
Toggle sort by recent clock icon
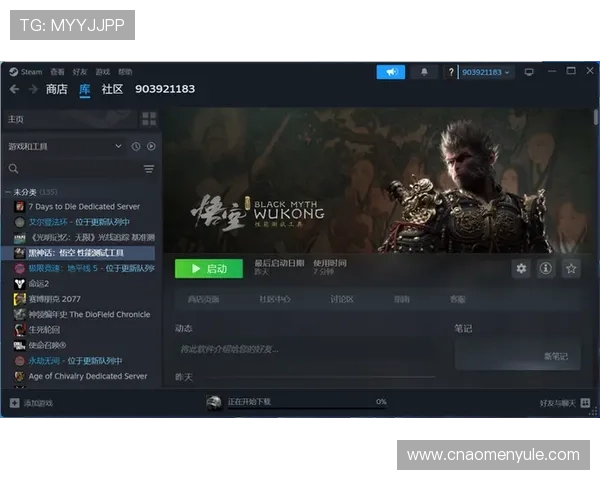click(136, 146)
